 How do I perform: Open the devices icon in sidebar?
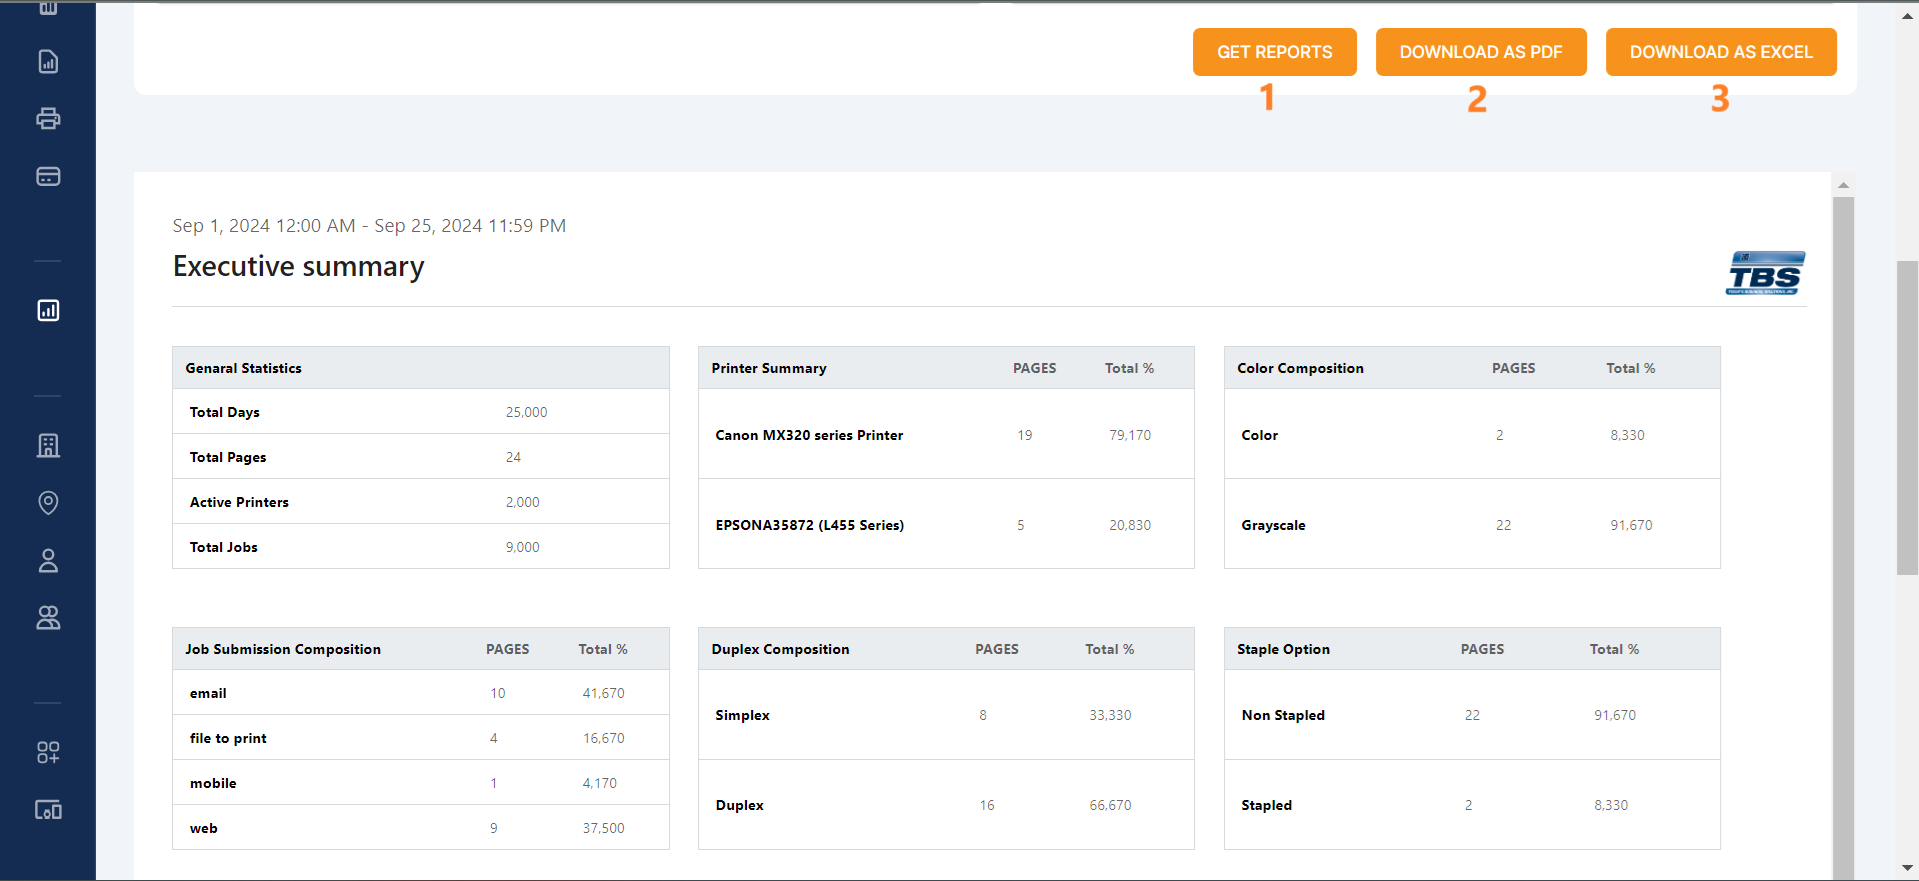tap(48, 810)
